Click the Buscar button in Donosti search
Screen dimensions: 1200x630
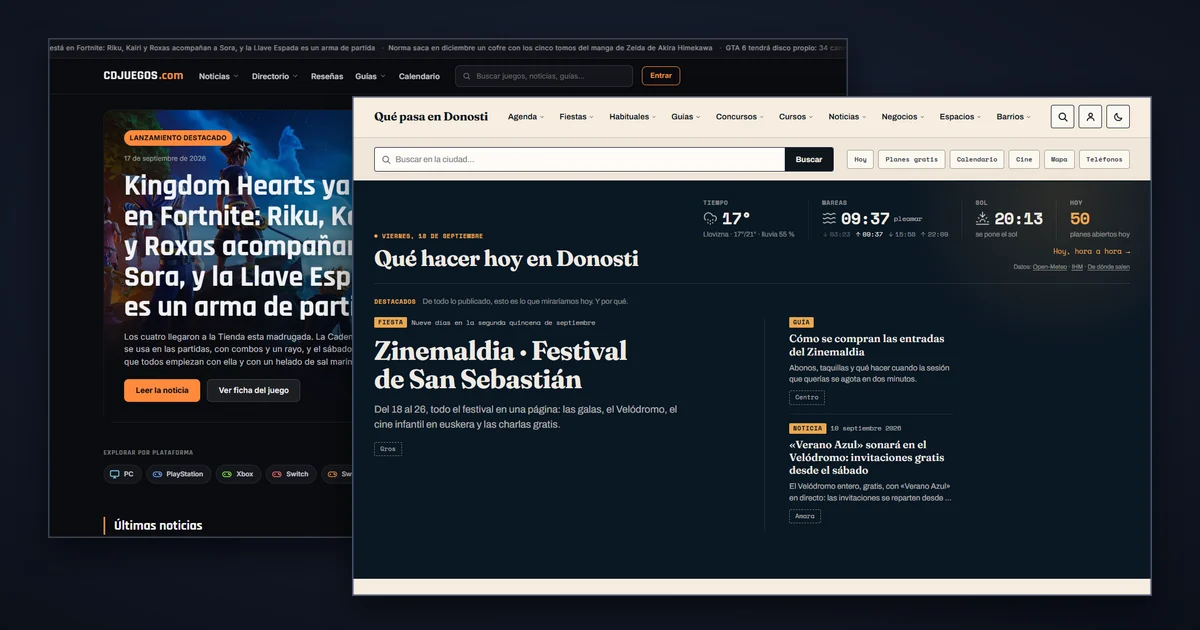coord(809,159)
